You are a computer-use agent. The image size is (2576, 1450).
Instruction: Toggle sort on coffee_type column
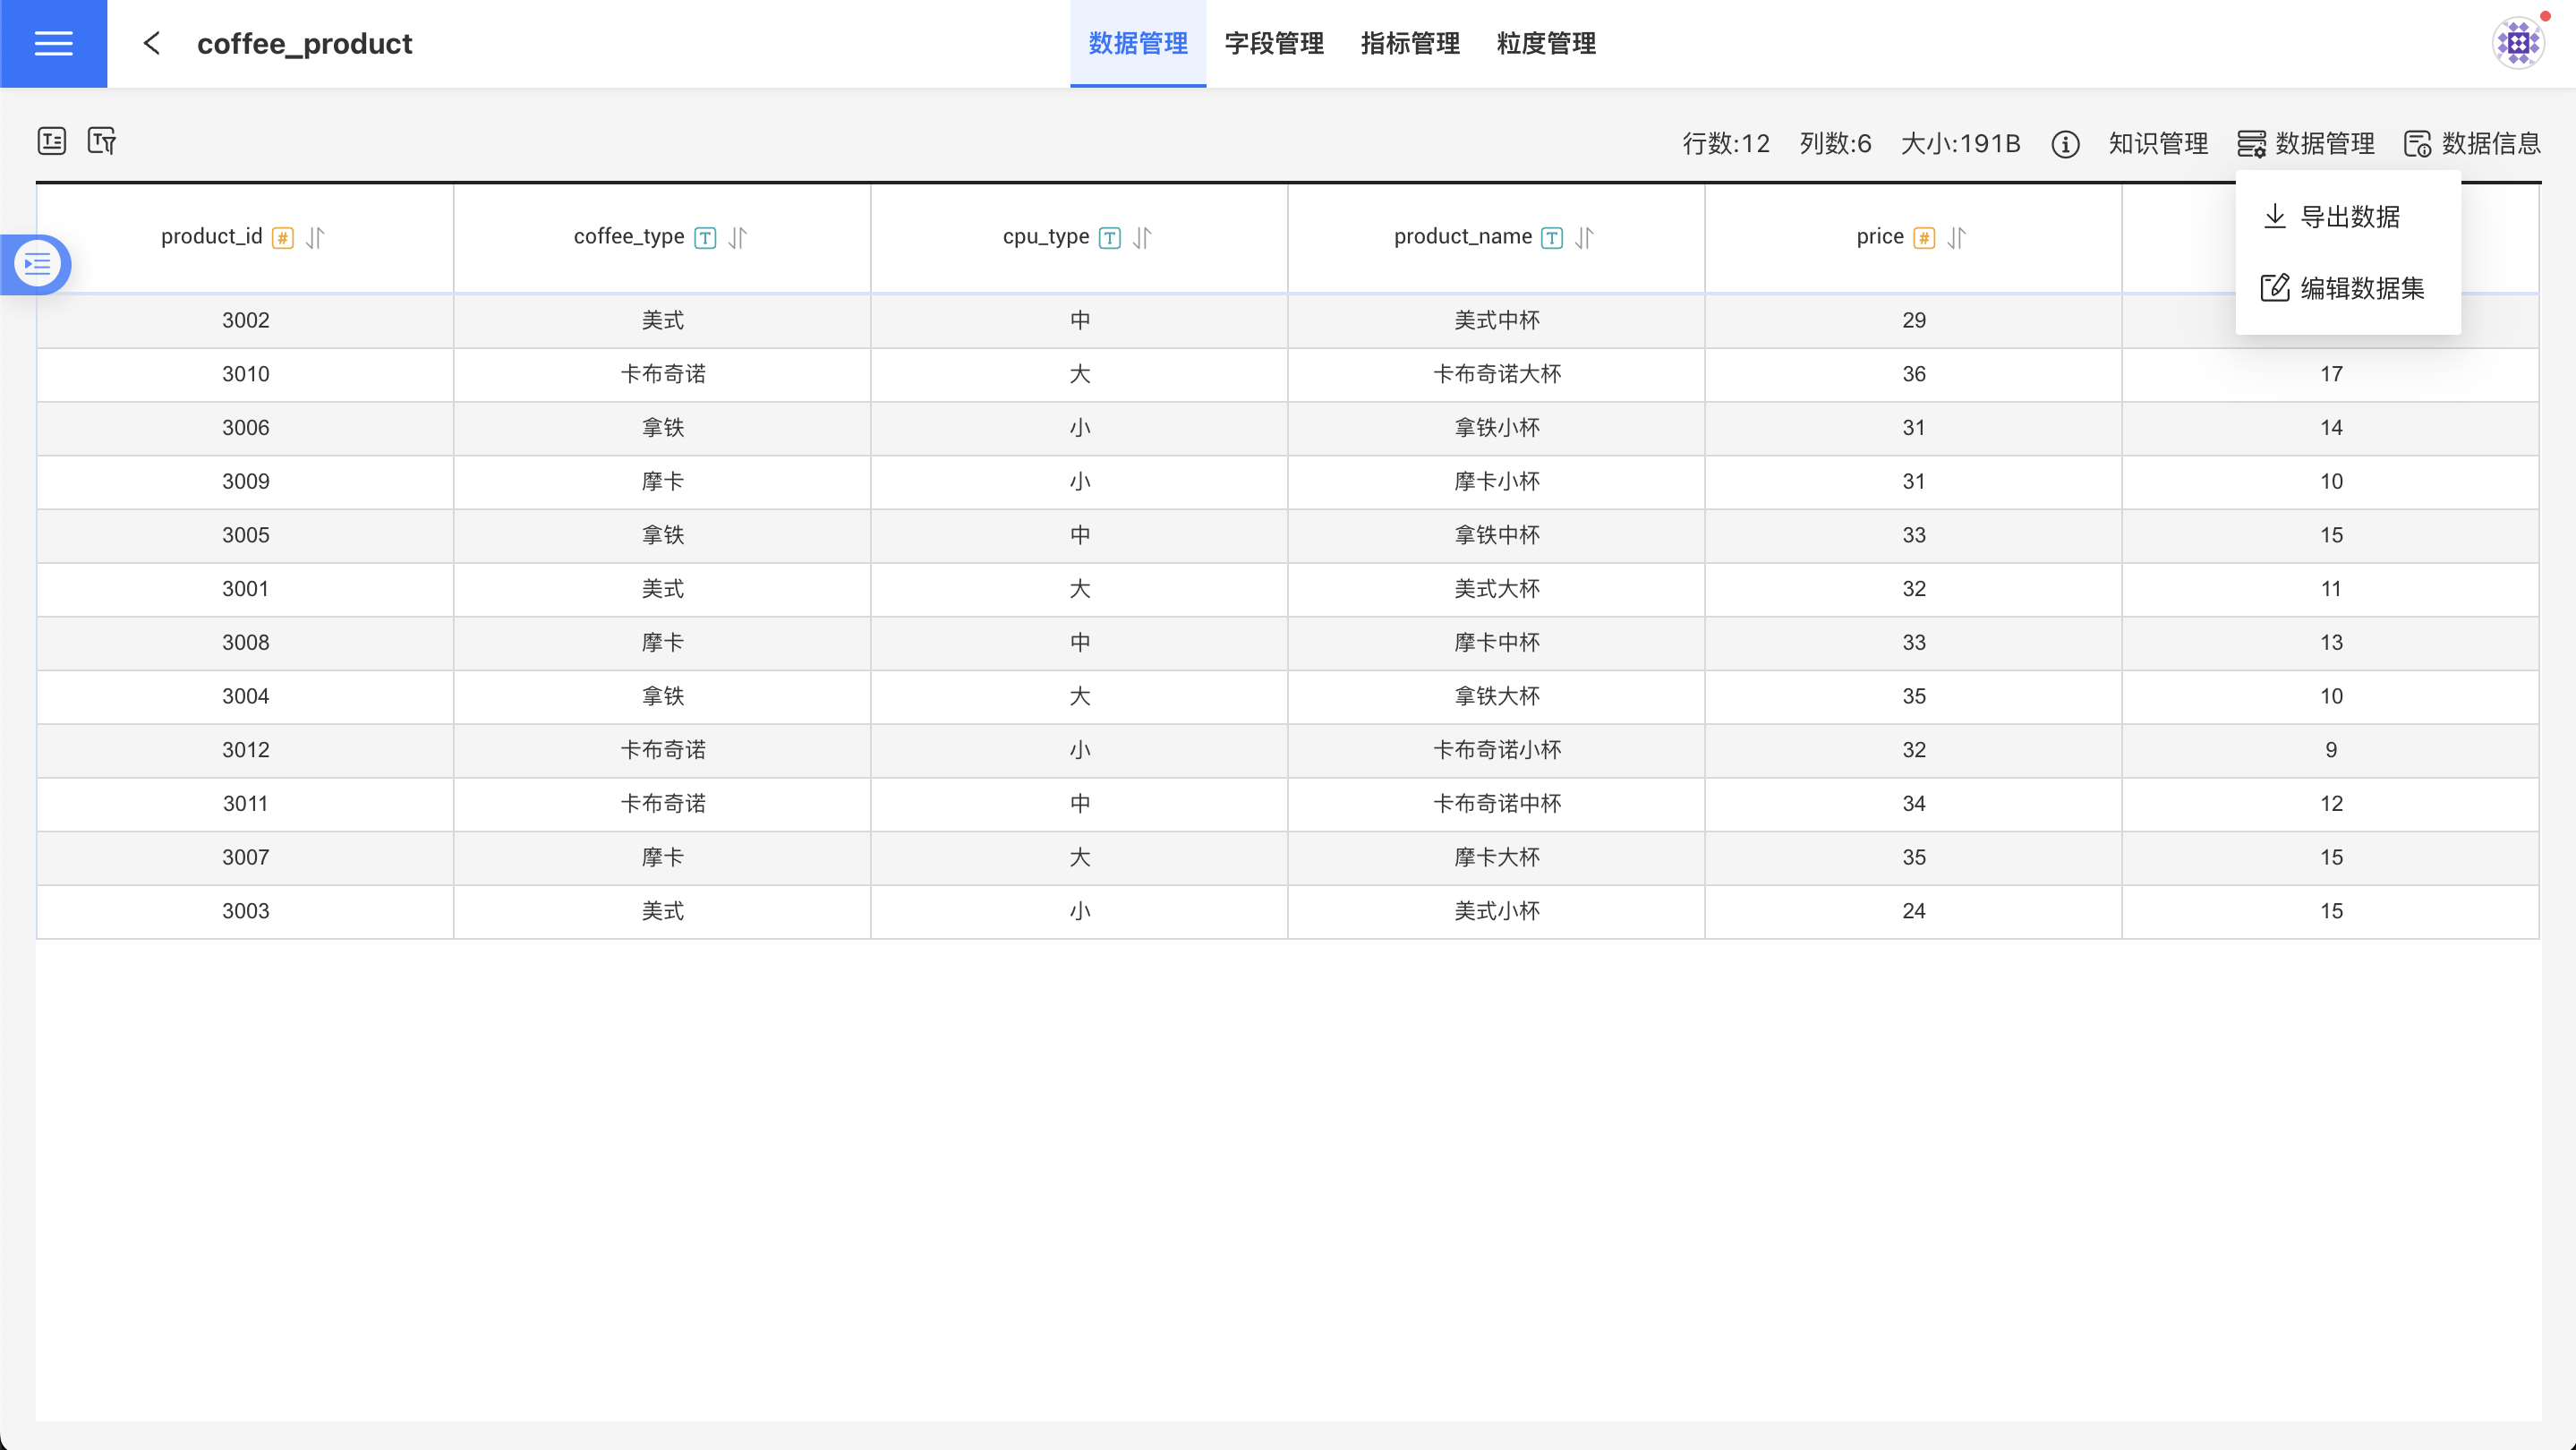(738, 238)
